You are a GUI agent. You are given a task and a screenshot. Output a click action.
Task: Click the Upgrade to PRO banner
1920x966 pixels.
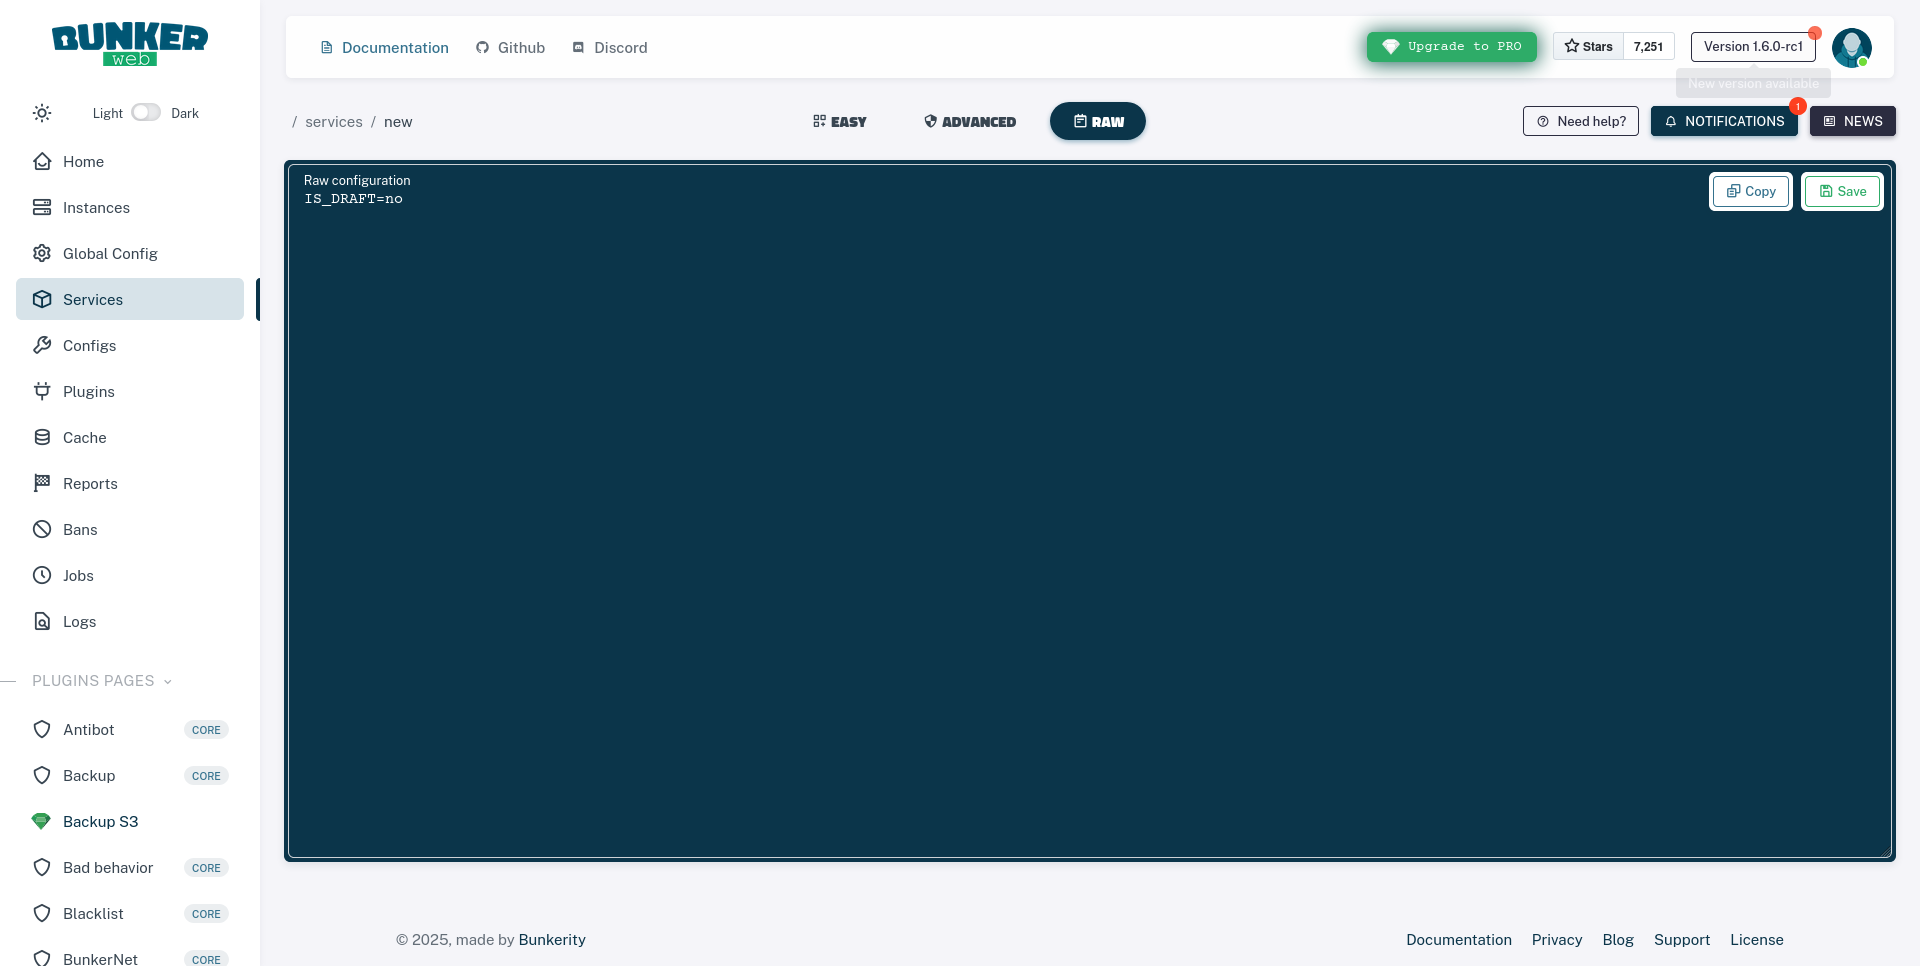(x=1451, y=46)
